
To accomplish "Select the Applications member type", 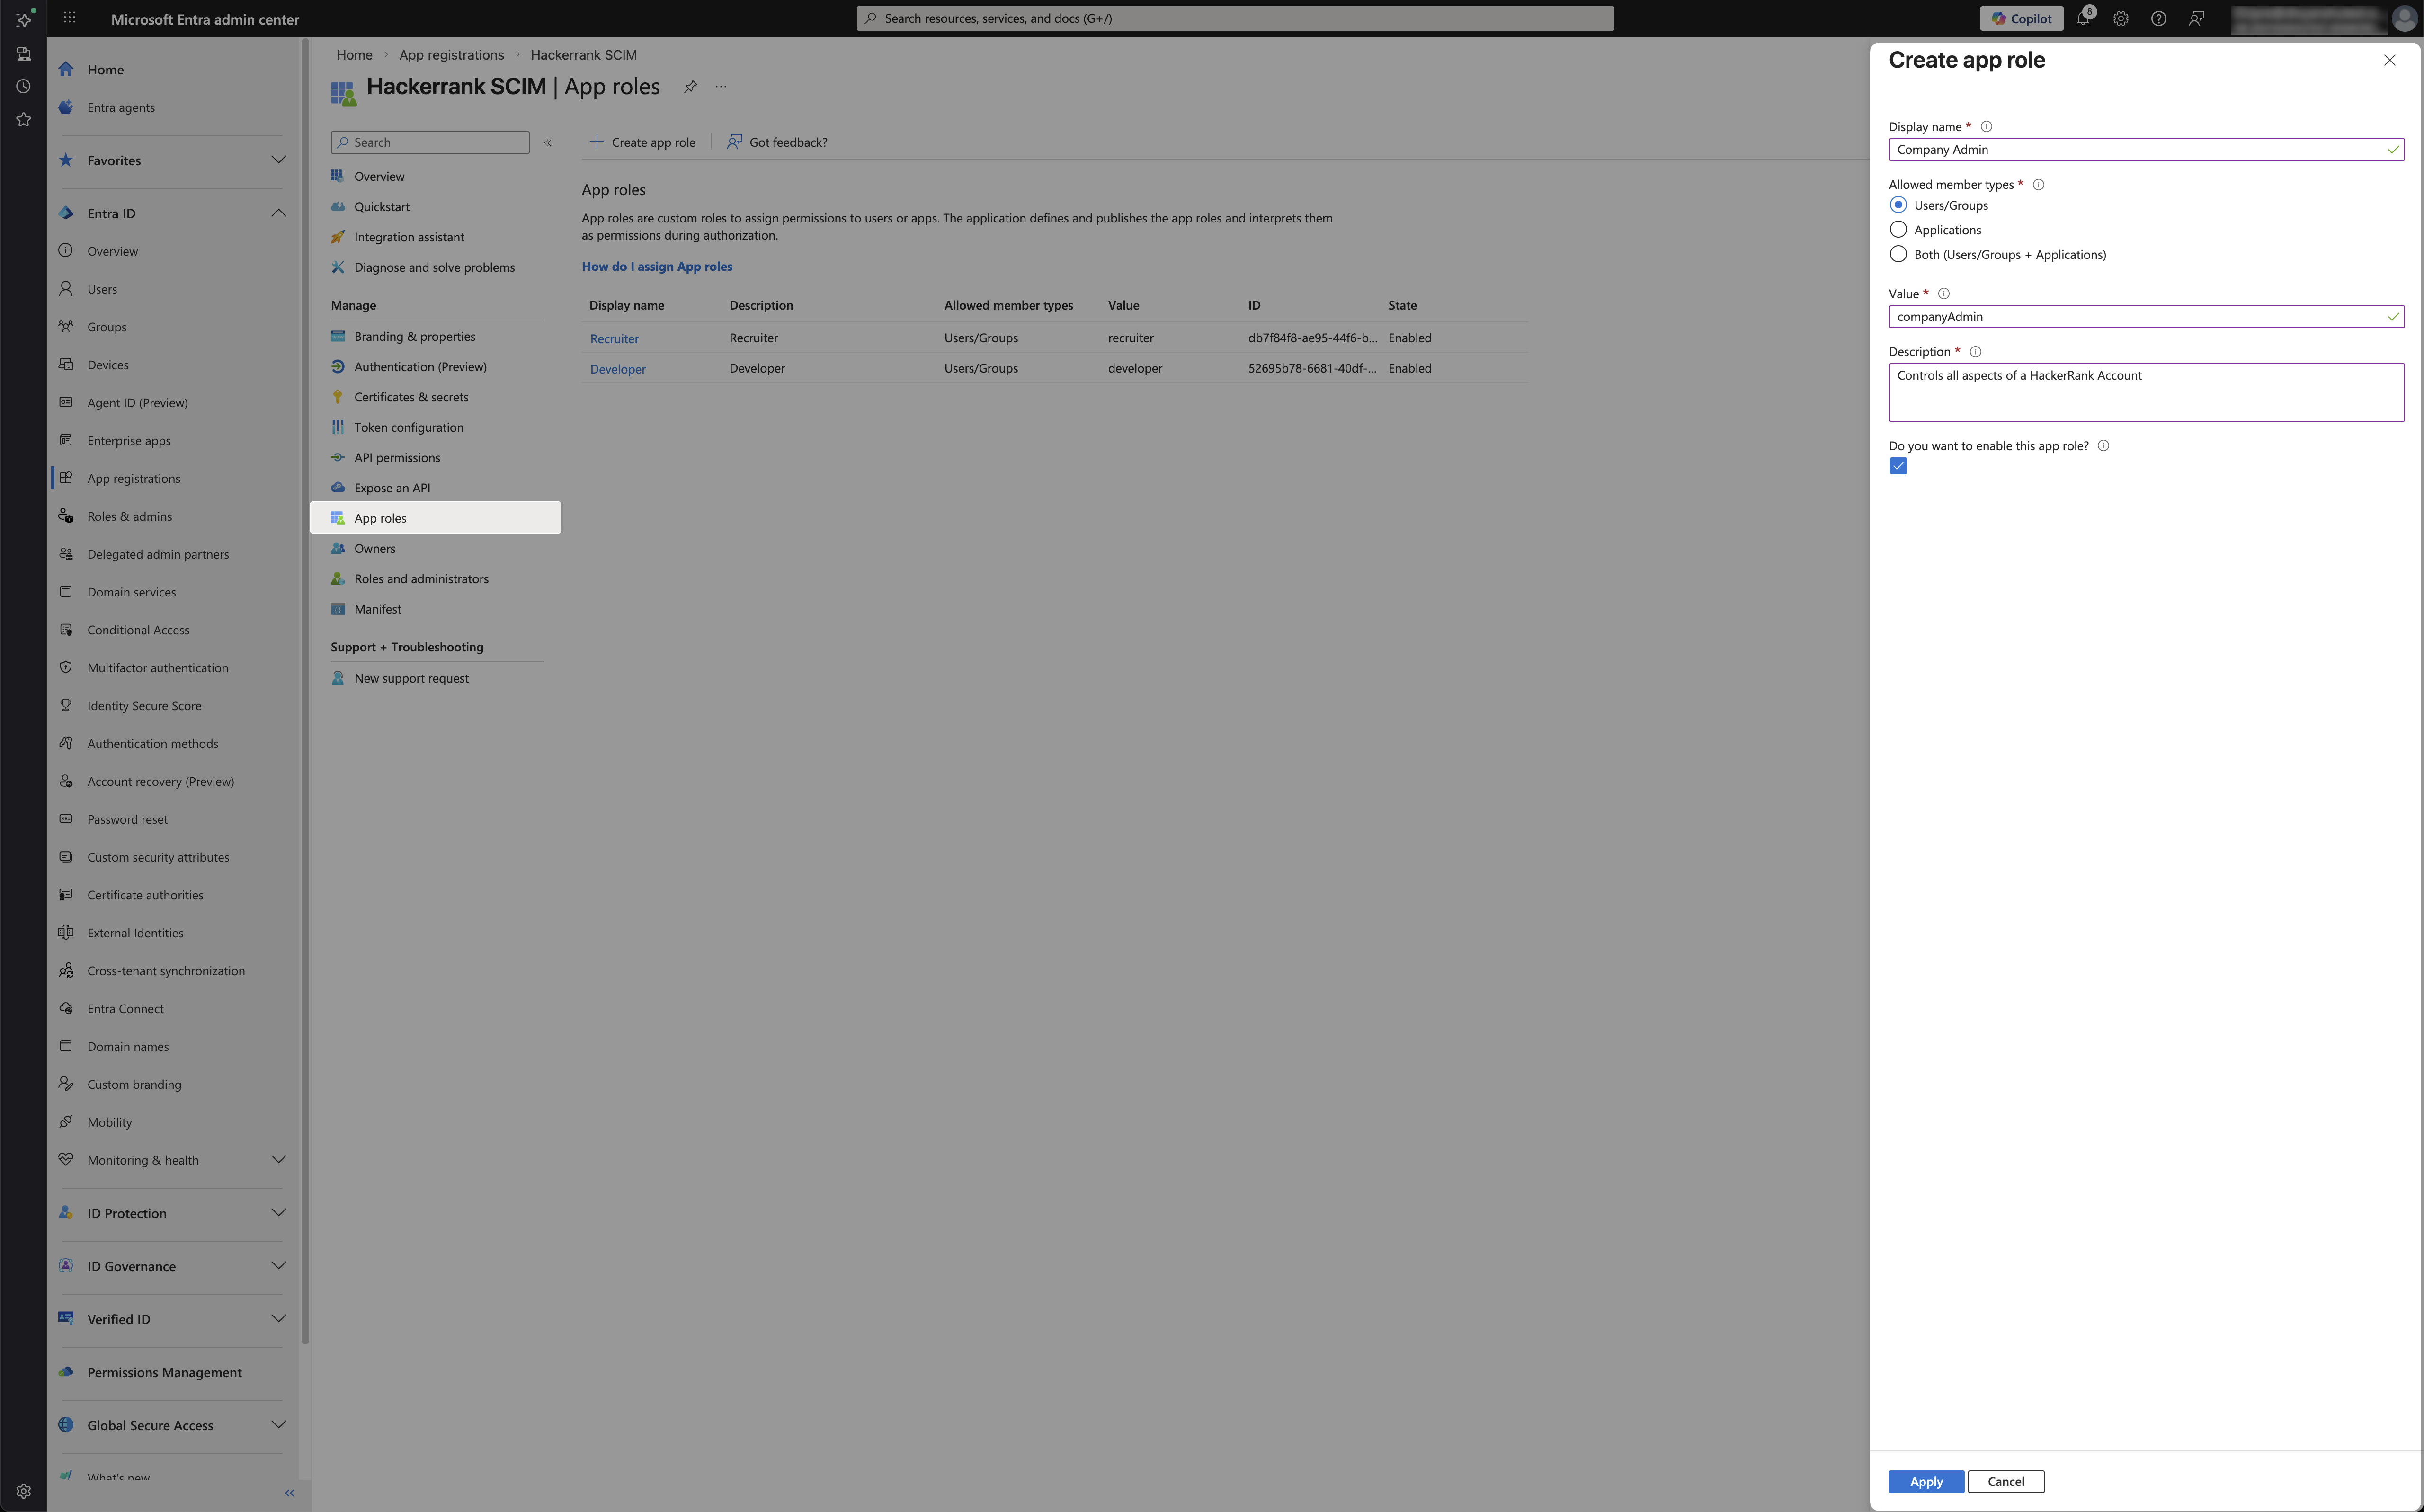I will pos(1898,230).
